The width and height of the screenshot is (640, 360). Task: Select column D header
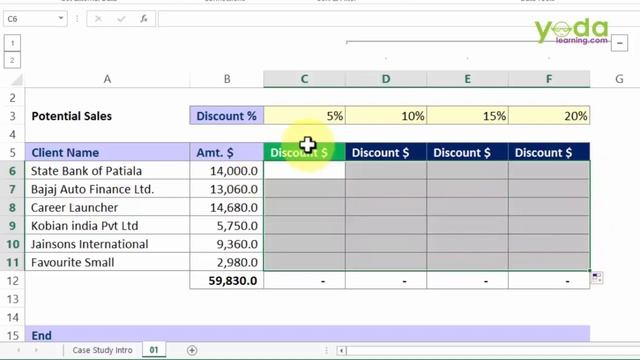coord(386,79)
